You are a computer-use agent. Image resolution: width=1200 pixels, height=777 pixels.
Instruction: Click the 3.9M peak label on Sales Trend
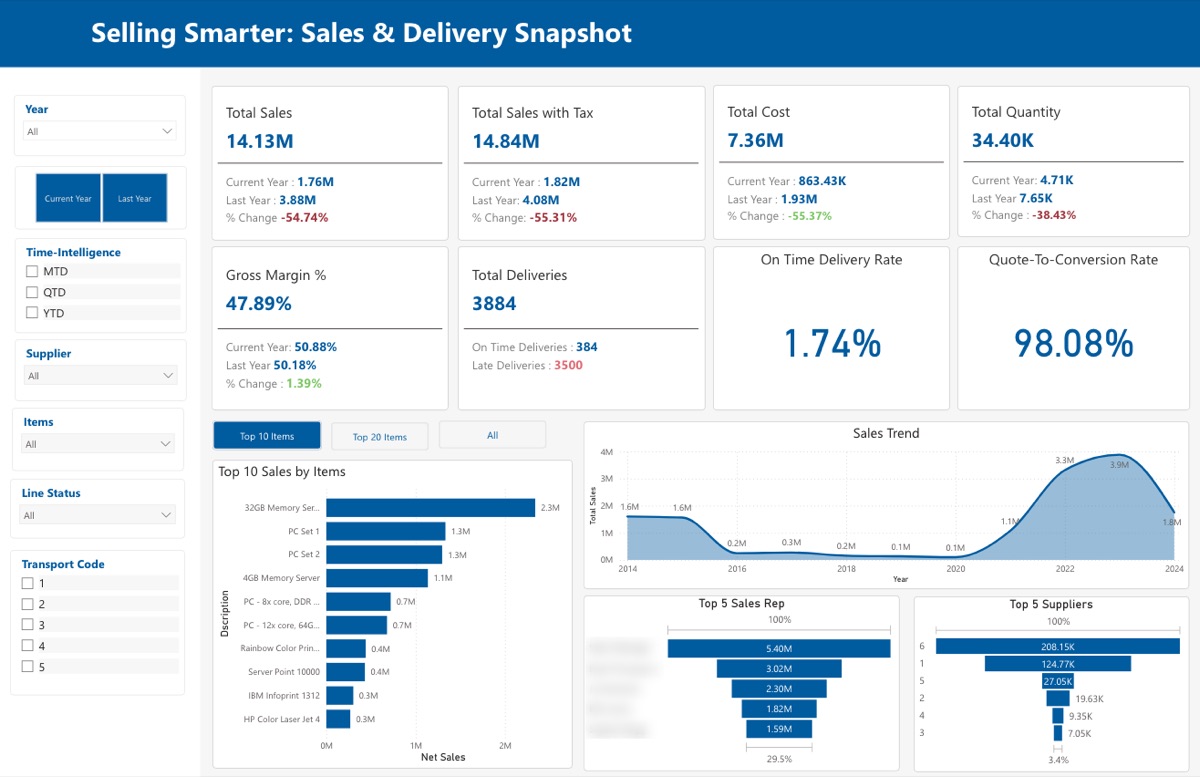point(1119,465)
